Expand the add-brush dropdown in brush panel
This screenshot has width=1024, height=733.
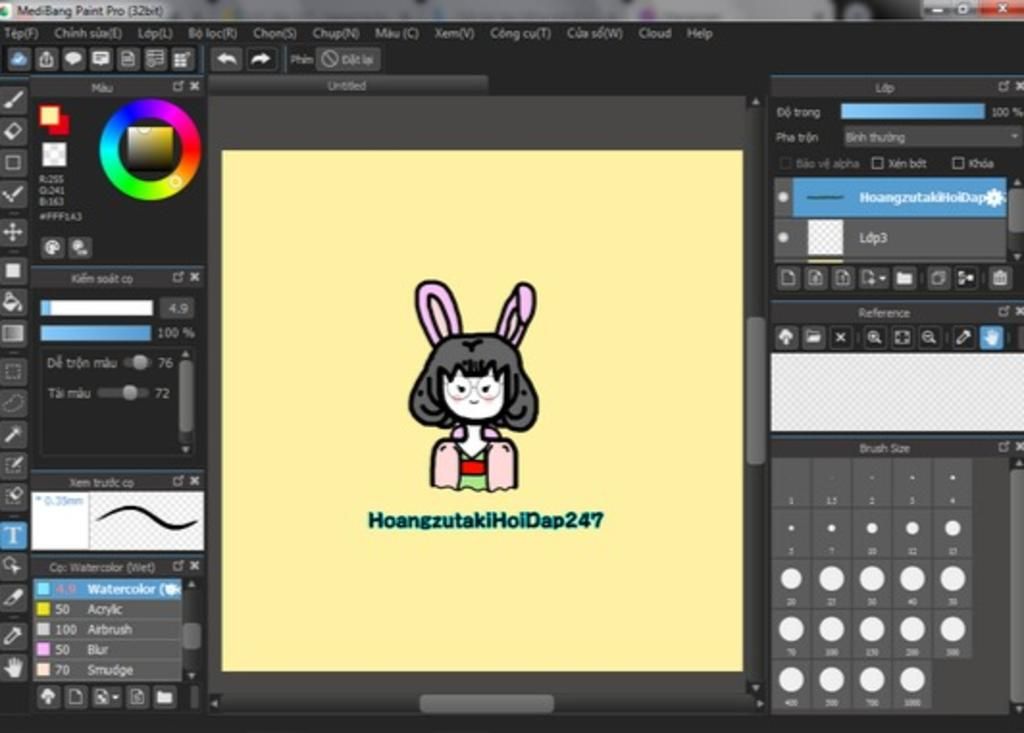(106, 697)
